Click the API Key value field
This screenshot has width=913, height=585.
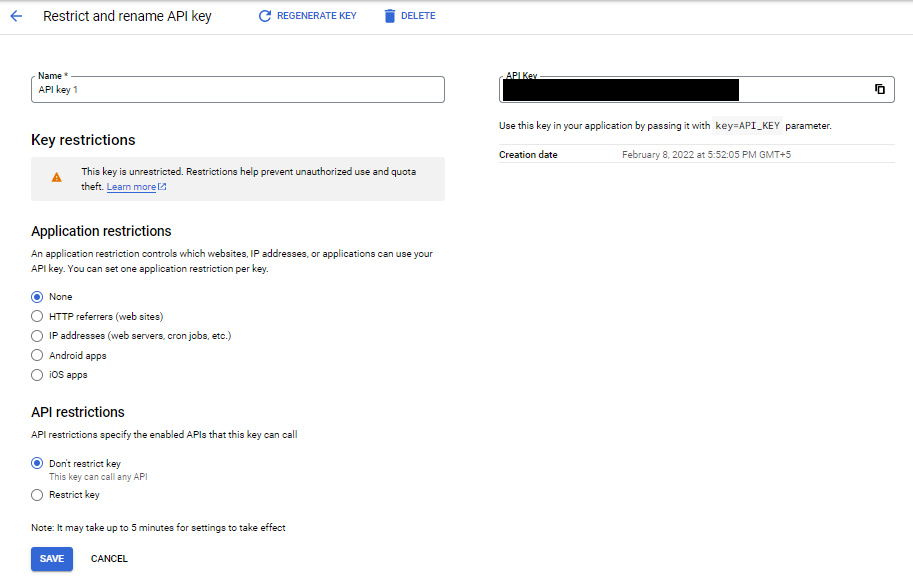click(697, 90)
